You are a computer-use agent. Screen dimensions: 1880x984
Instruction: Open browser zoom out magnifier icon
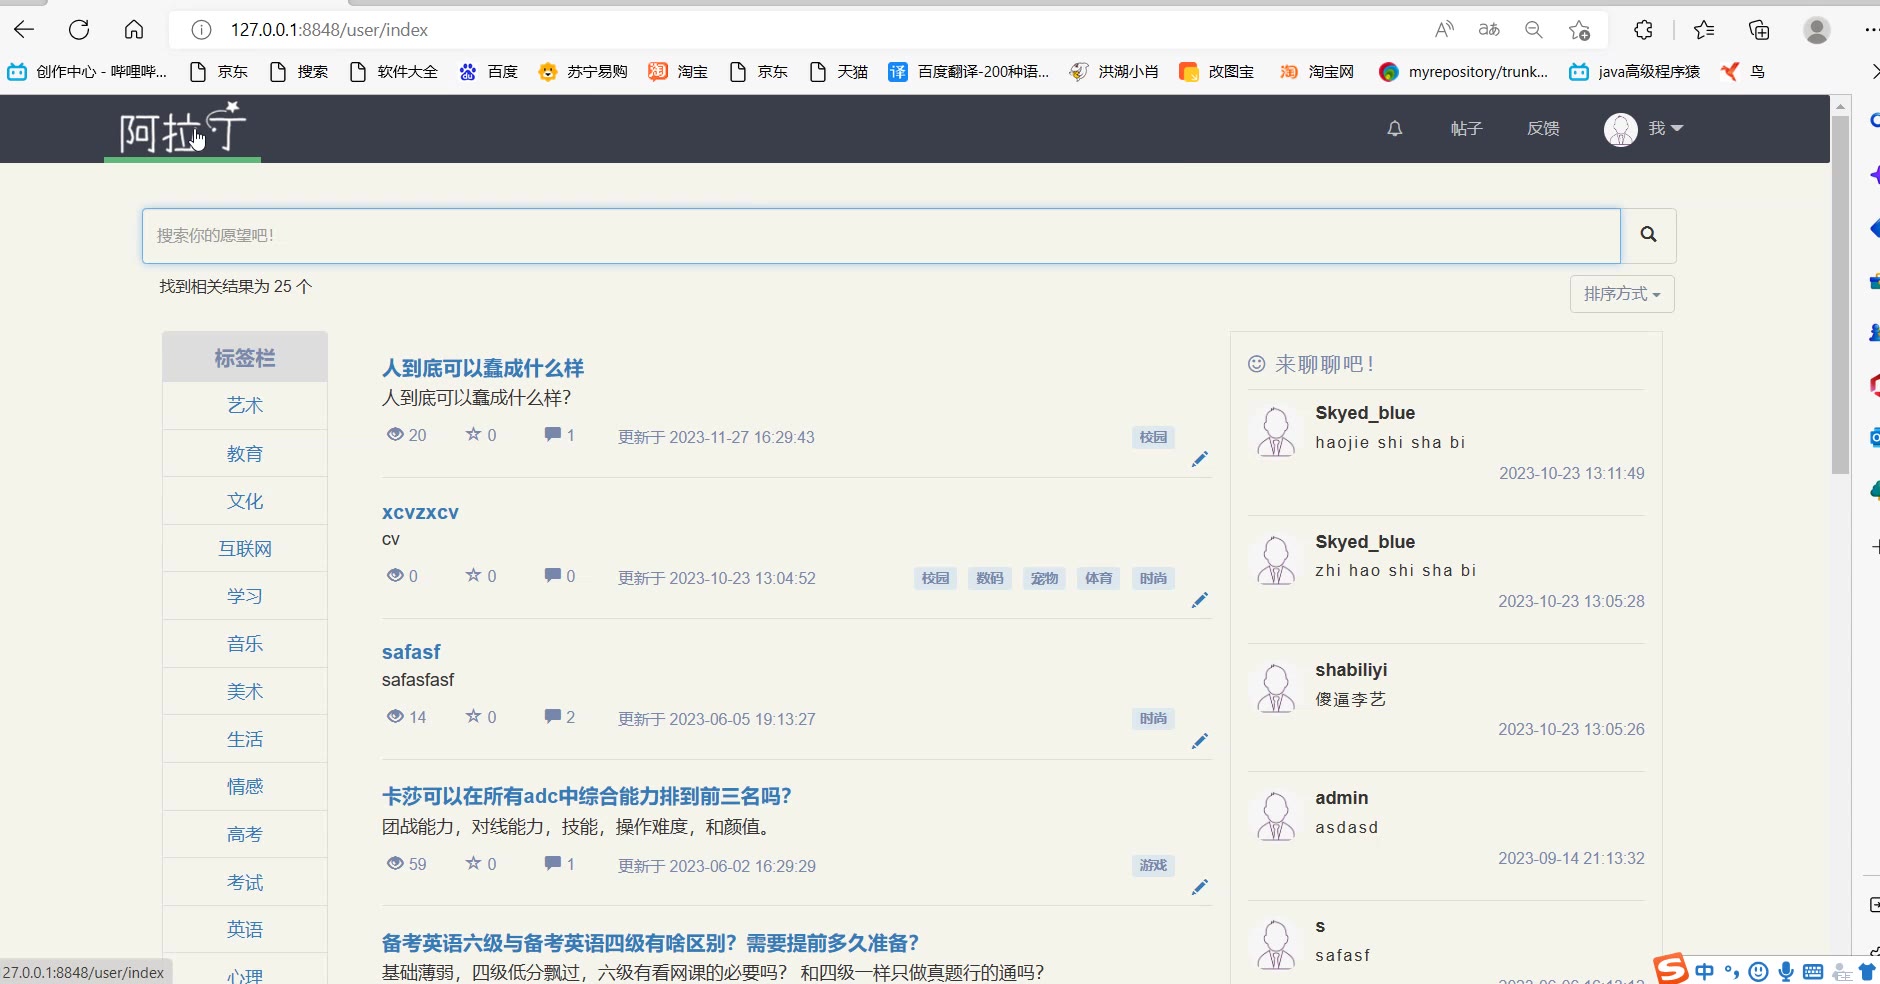pyautogui.click(x=1534, y=30)
